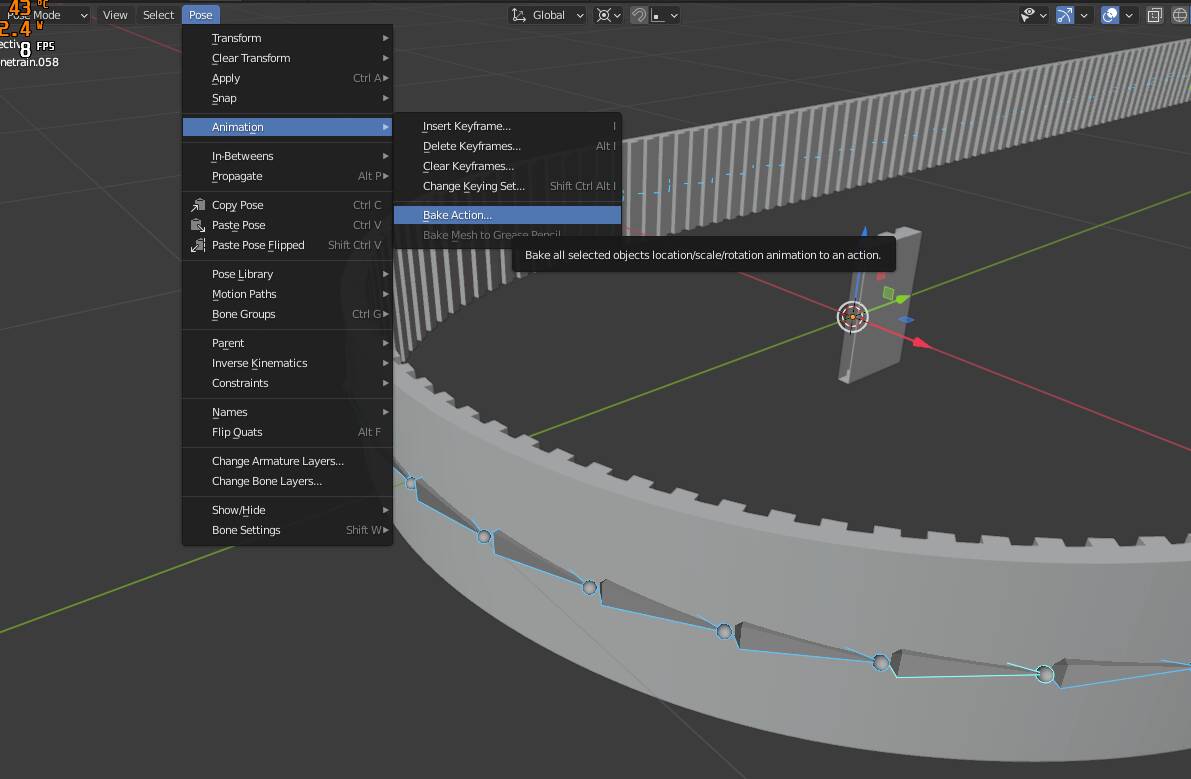The width and height of the screenshot is (1191, 779).
Task: Toggle the show overlays button
Action: coord(1110,15)
